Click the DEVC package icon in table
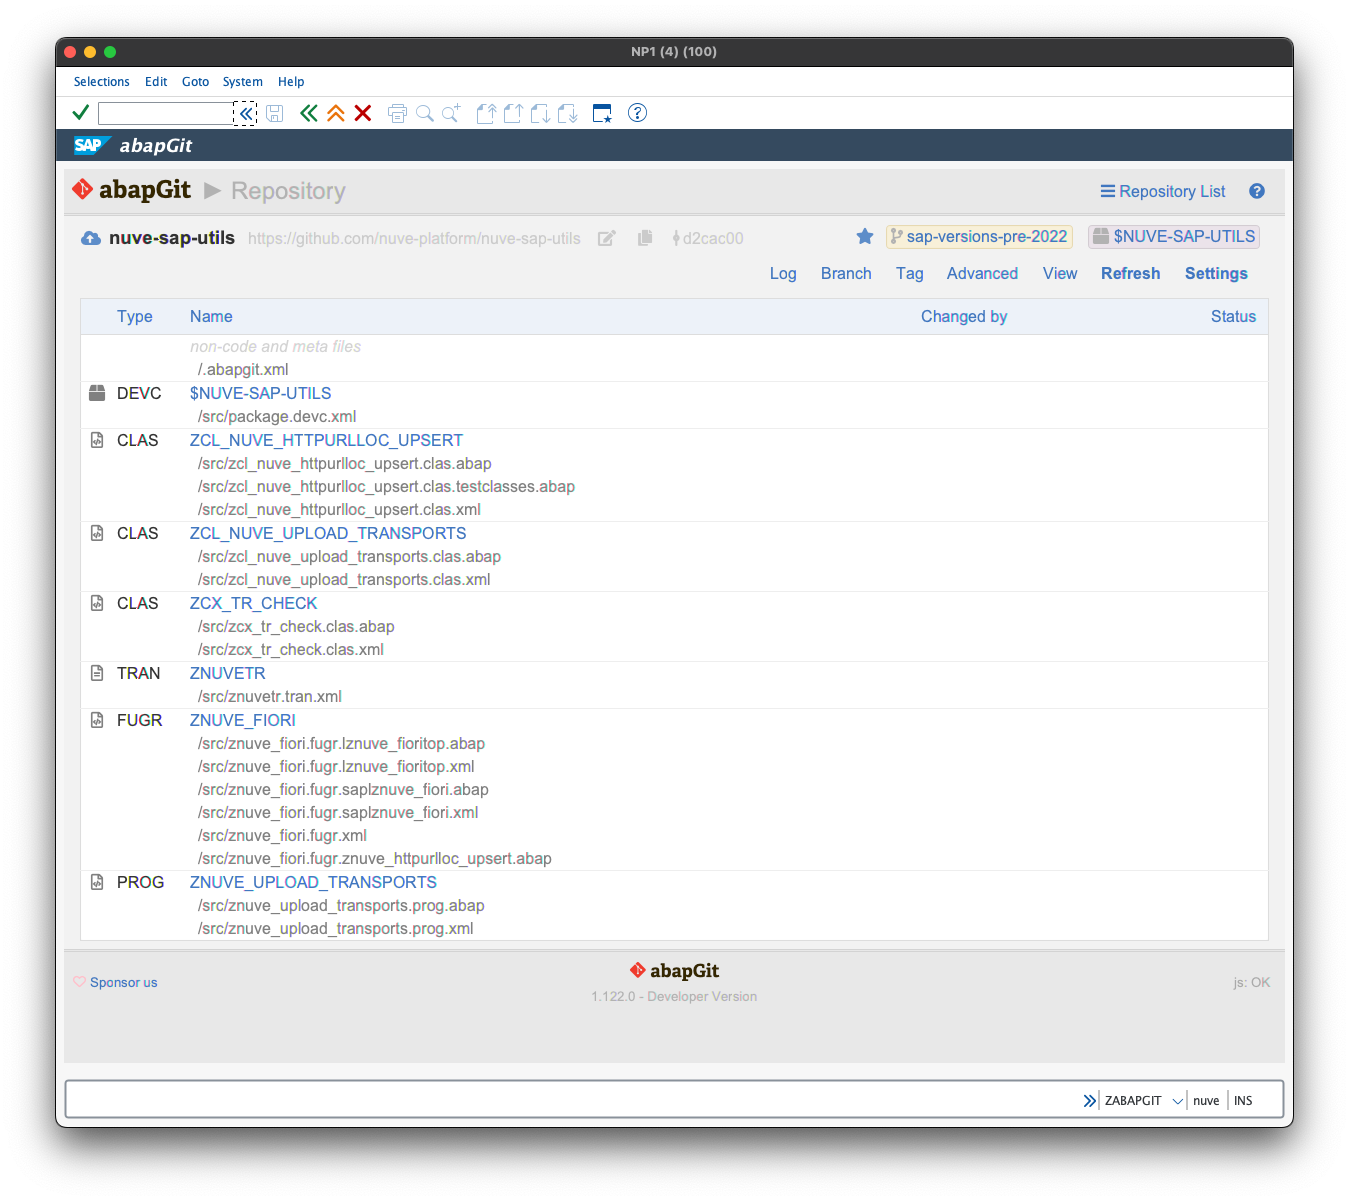The image size is (1349, 1201). tap(97, 394)
